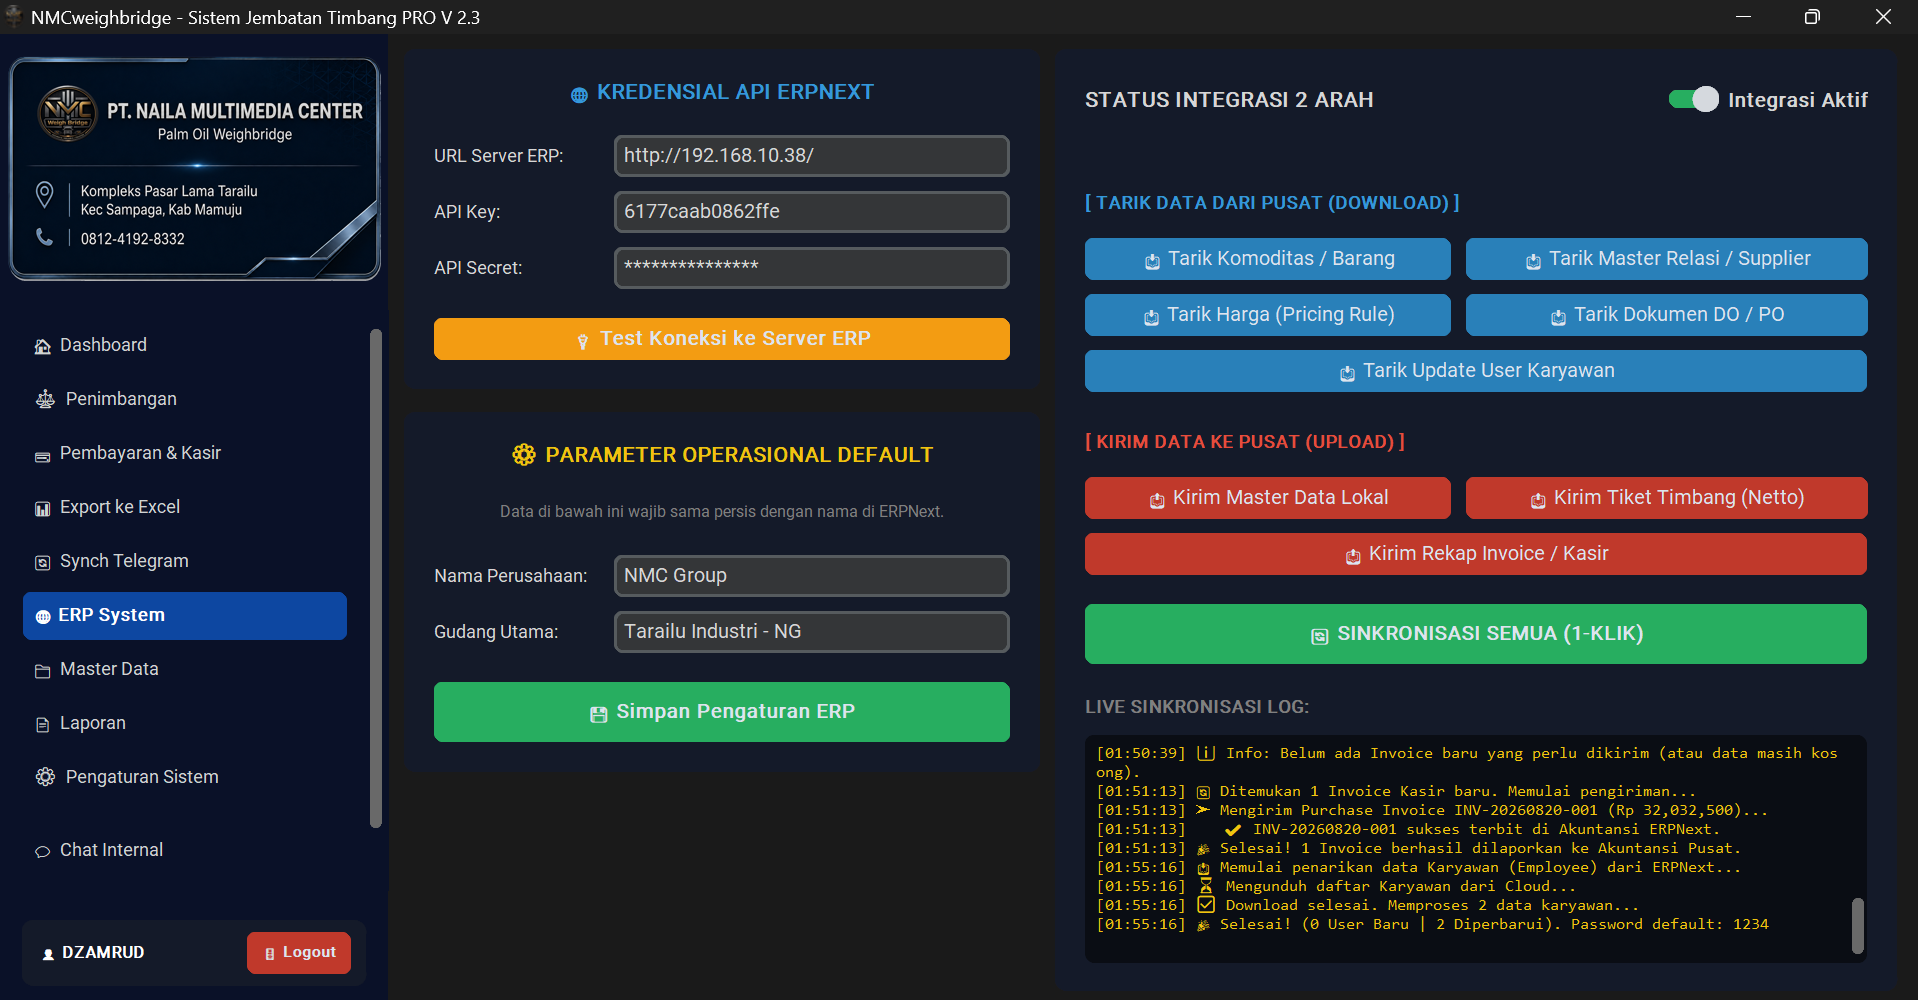The image size is (1918, 1000).
Task: Click Kirim Tiket Timbang (Netto) button
Action: 1666,498
